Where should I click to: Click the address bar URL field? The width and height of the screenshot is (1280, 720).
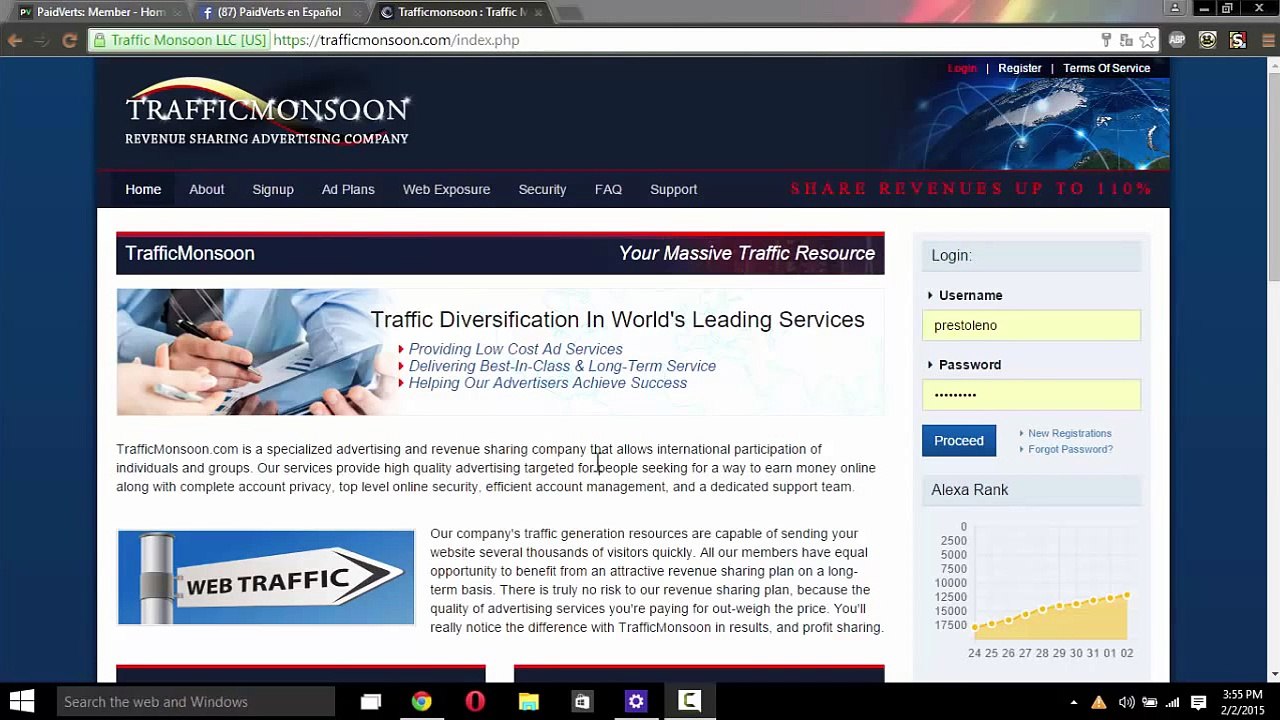680,40
